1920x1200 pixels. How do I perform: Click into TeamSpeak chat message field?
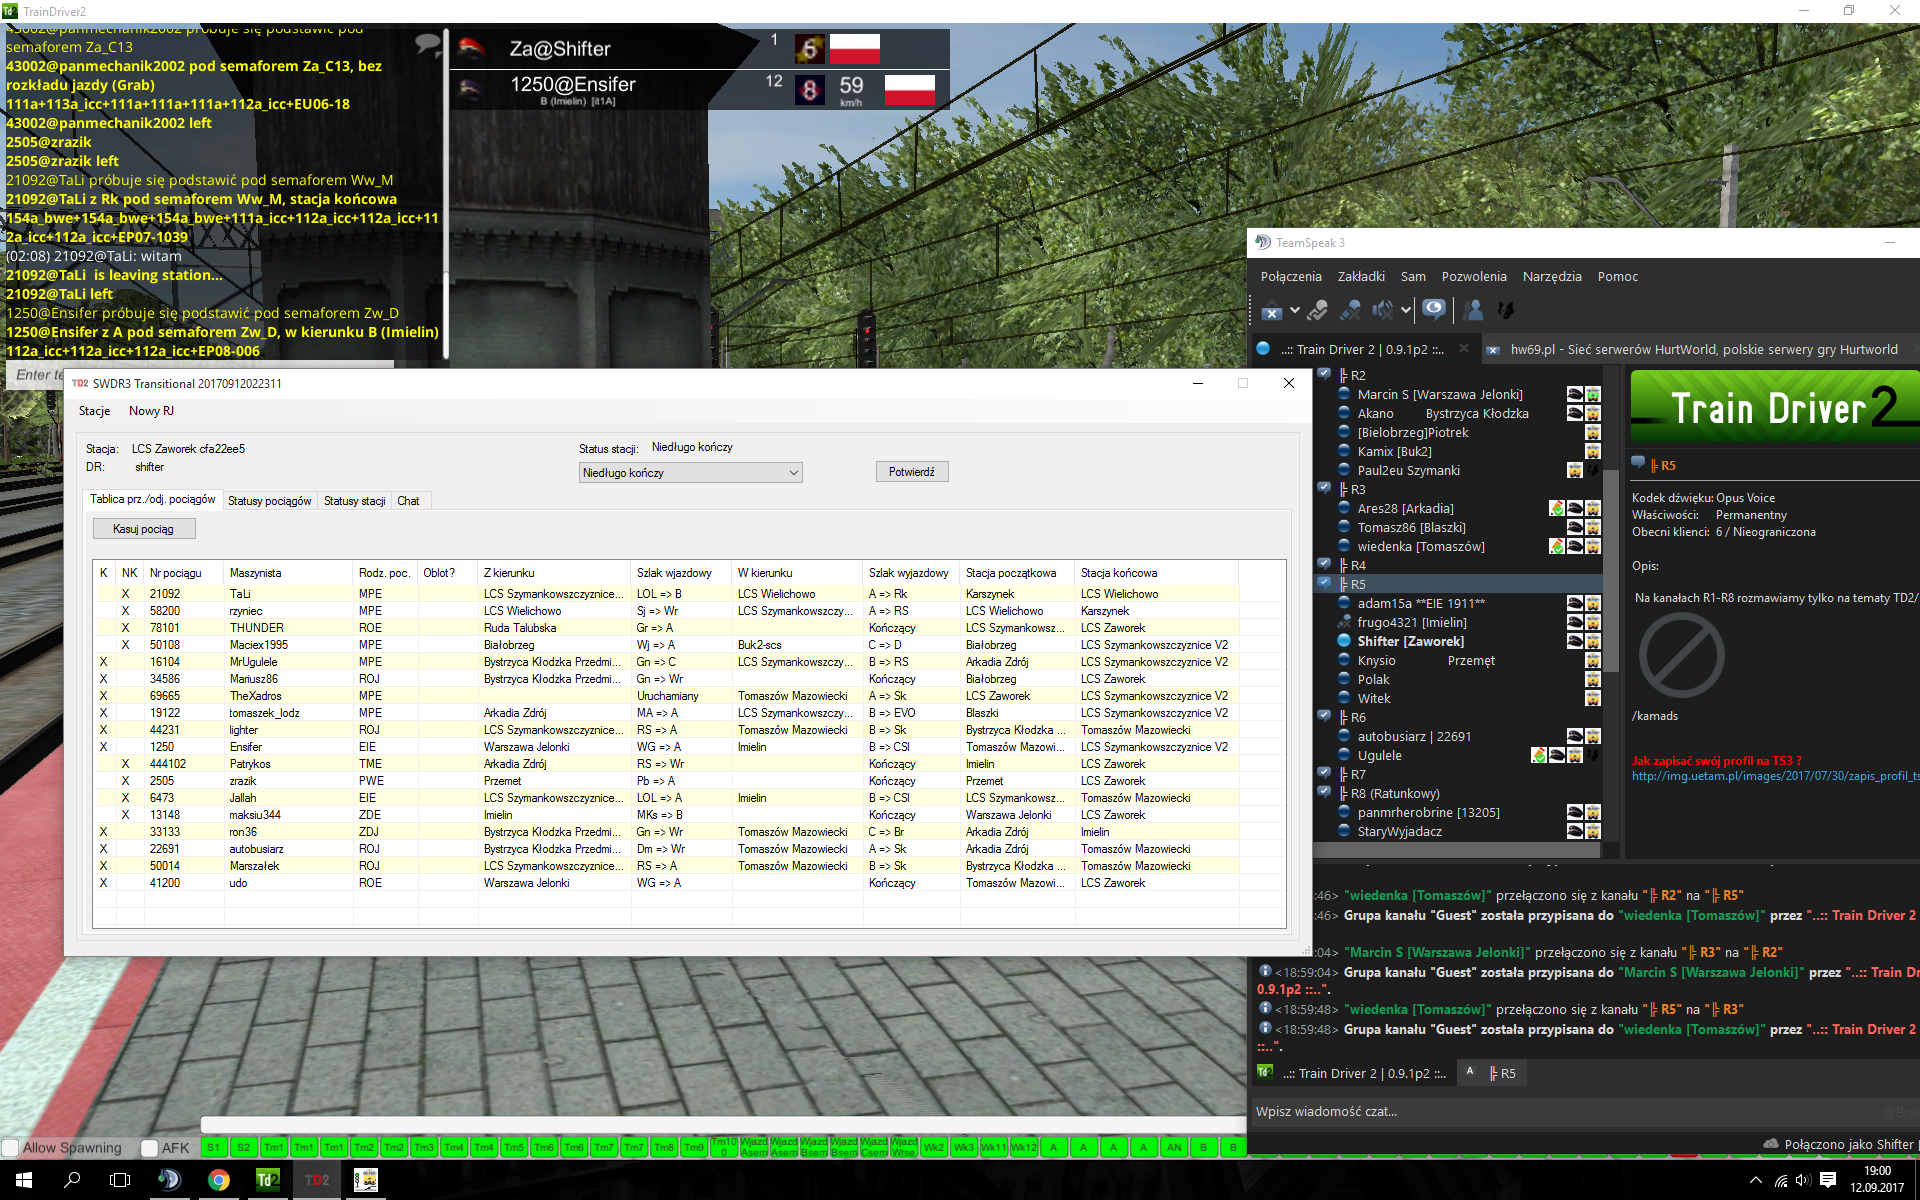1584,1112
